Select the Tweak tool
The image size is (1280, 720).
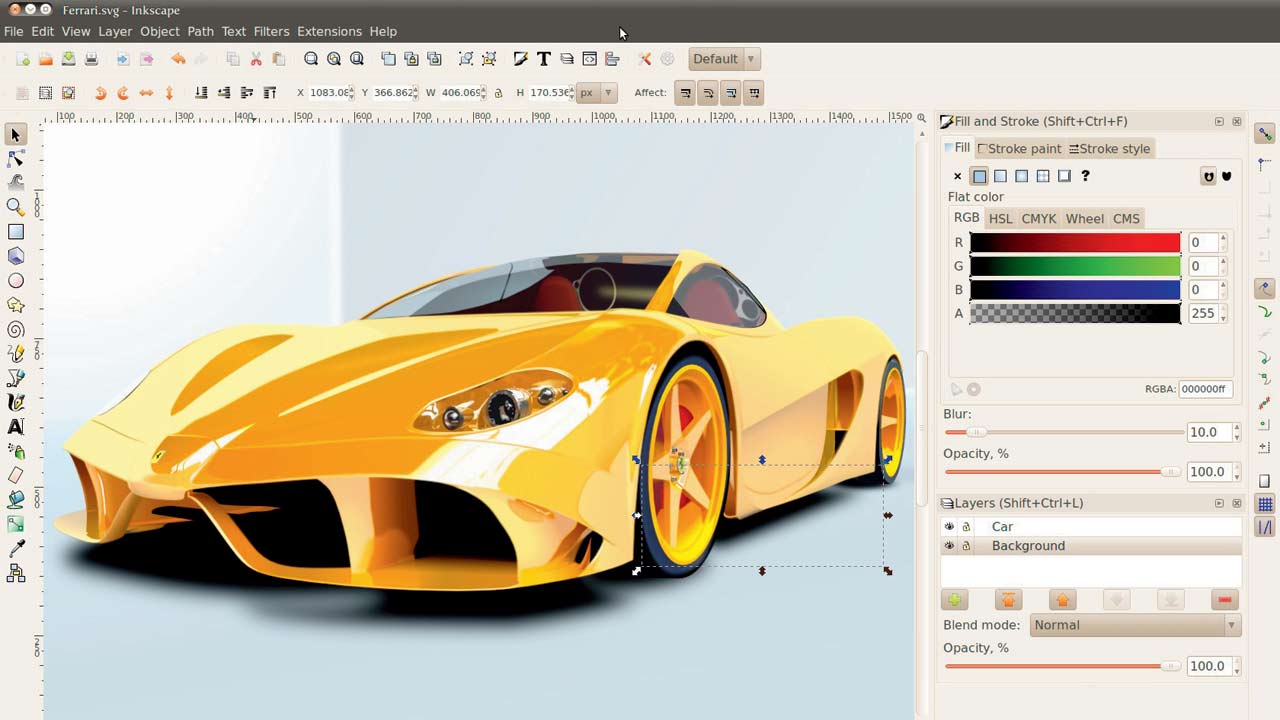tap(16, 183)
